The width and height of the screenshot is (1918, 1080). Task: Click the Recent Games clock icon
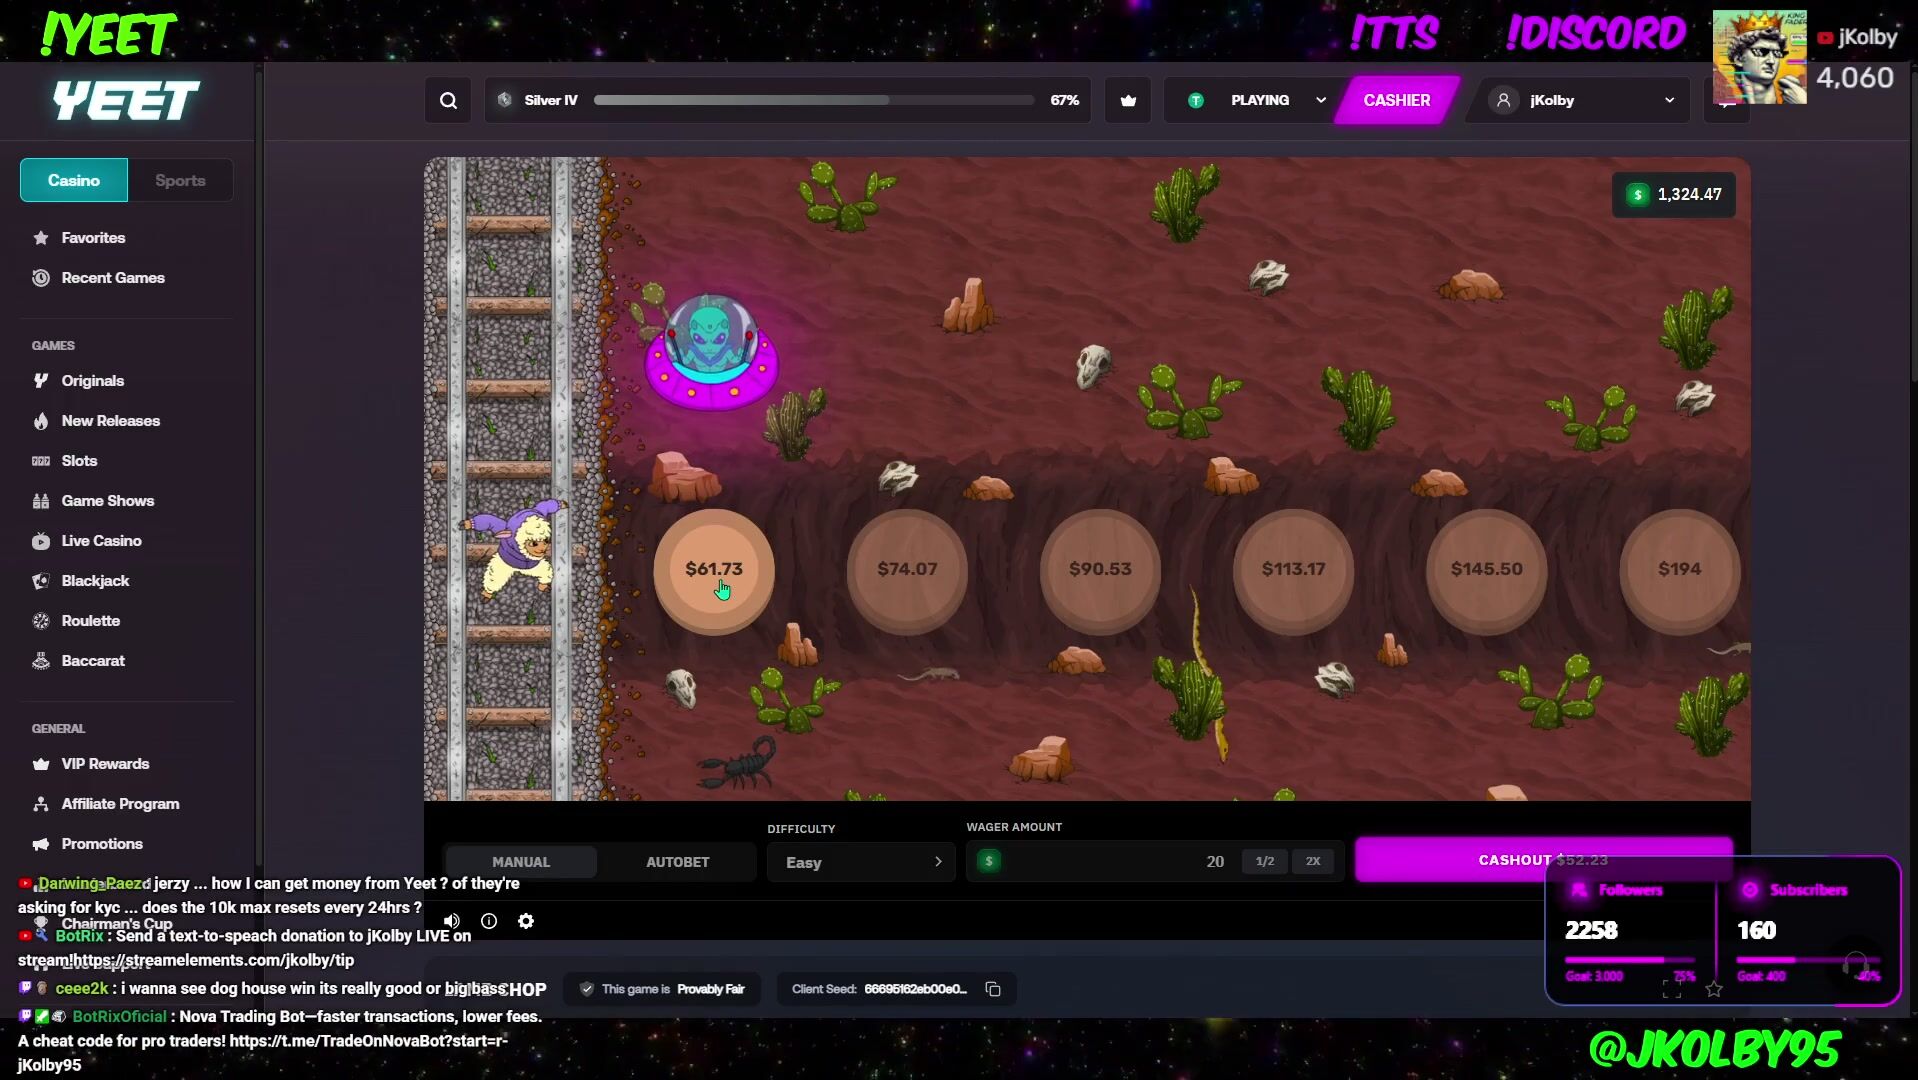41,278
